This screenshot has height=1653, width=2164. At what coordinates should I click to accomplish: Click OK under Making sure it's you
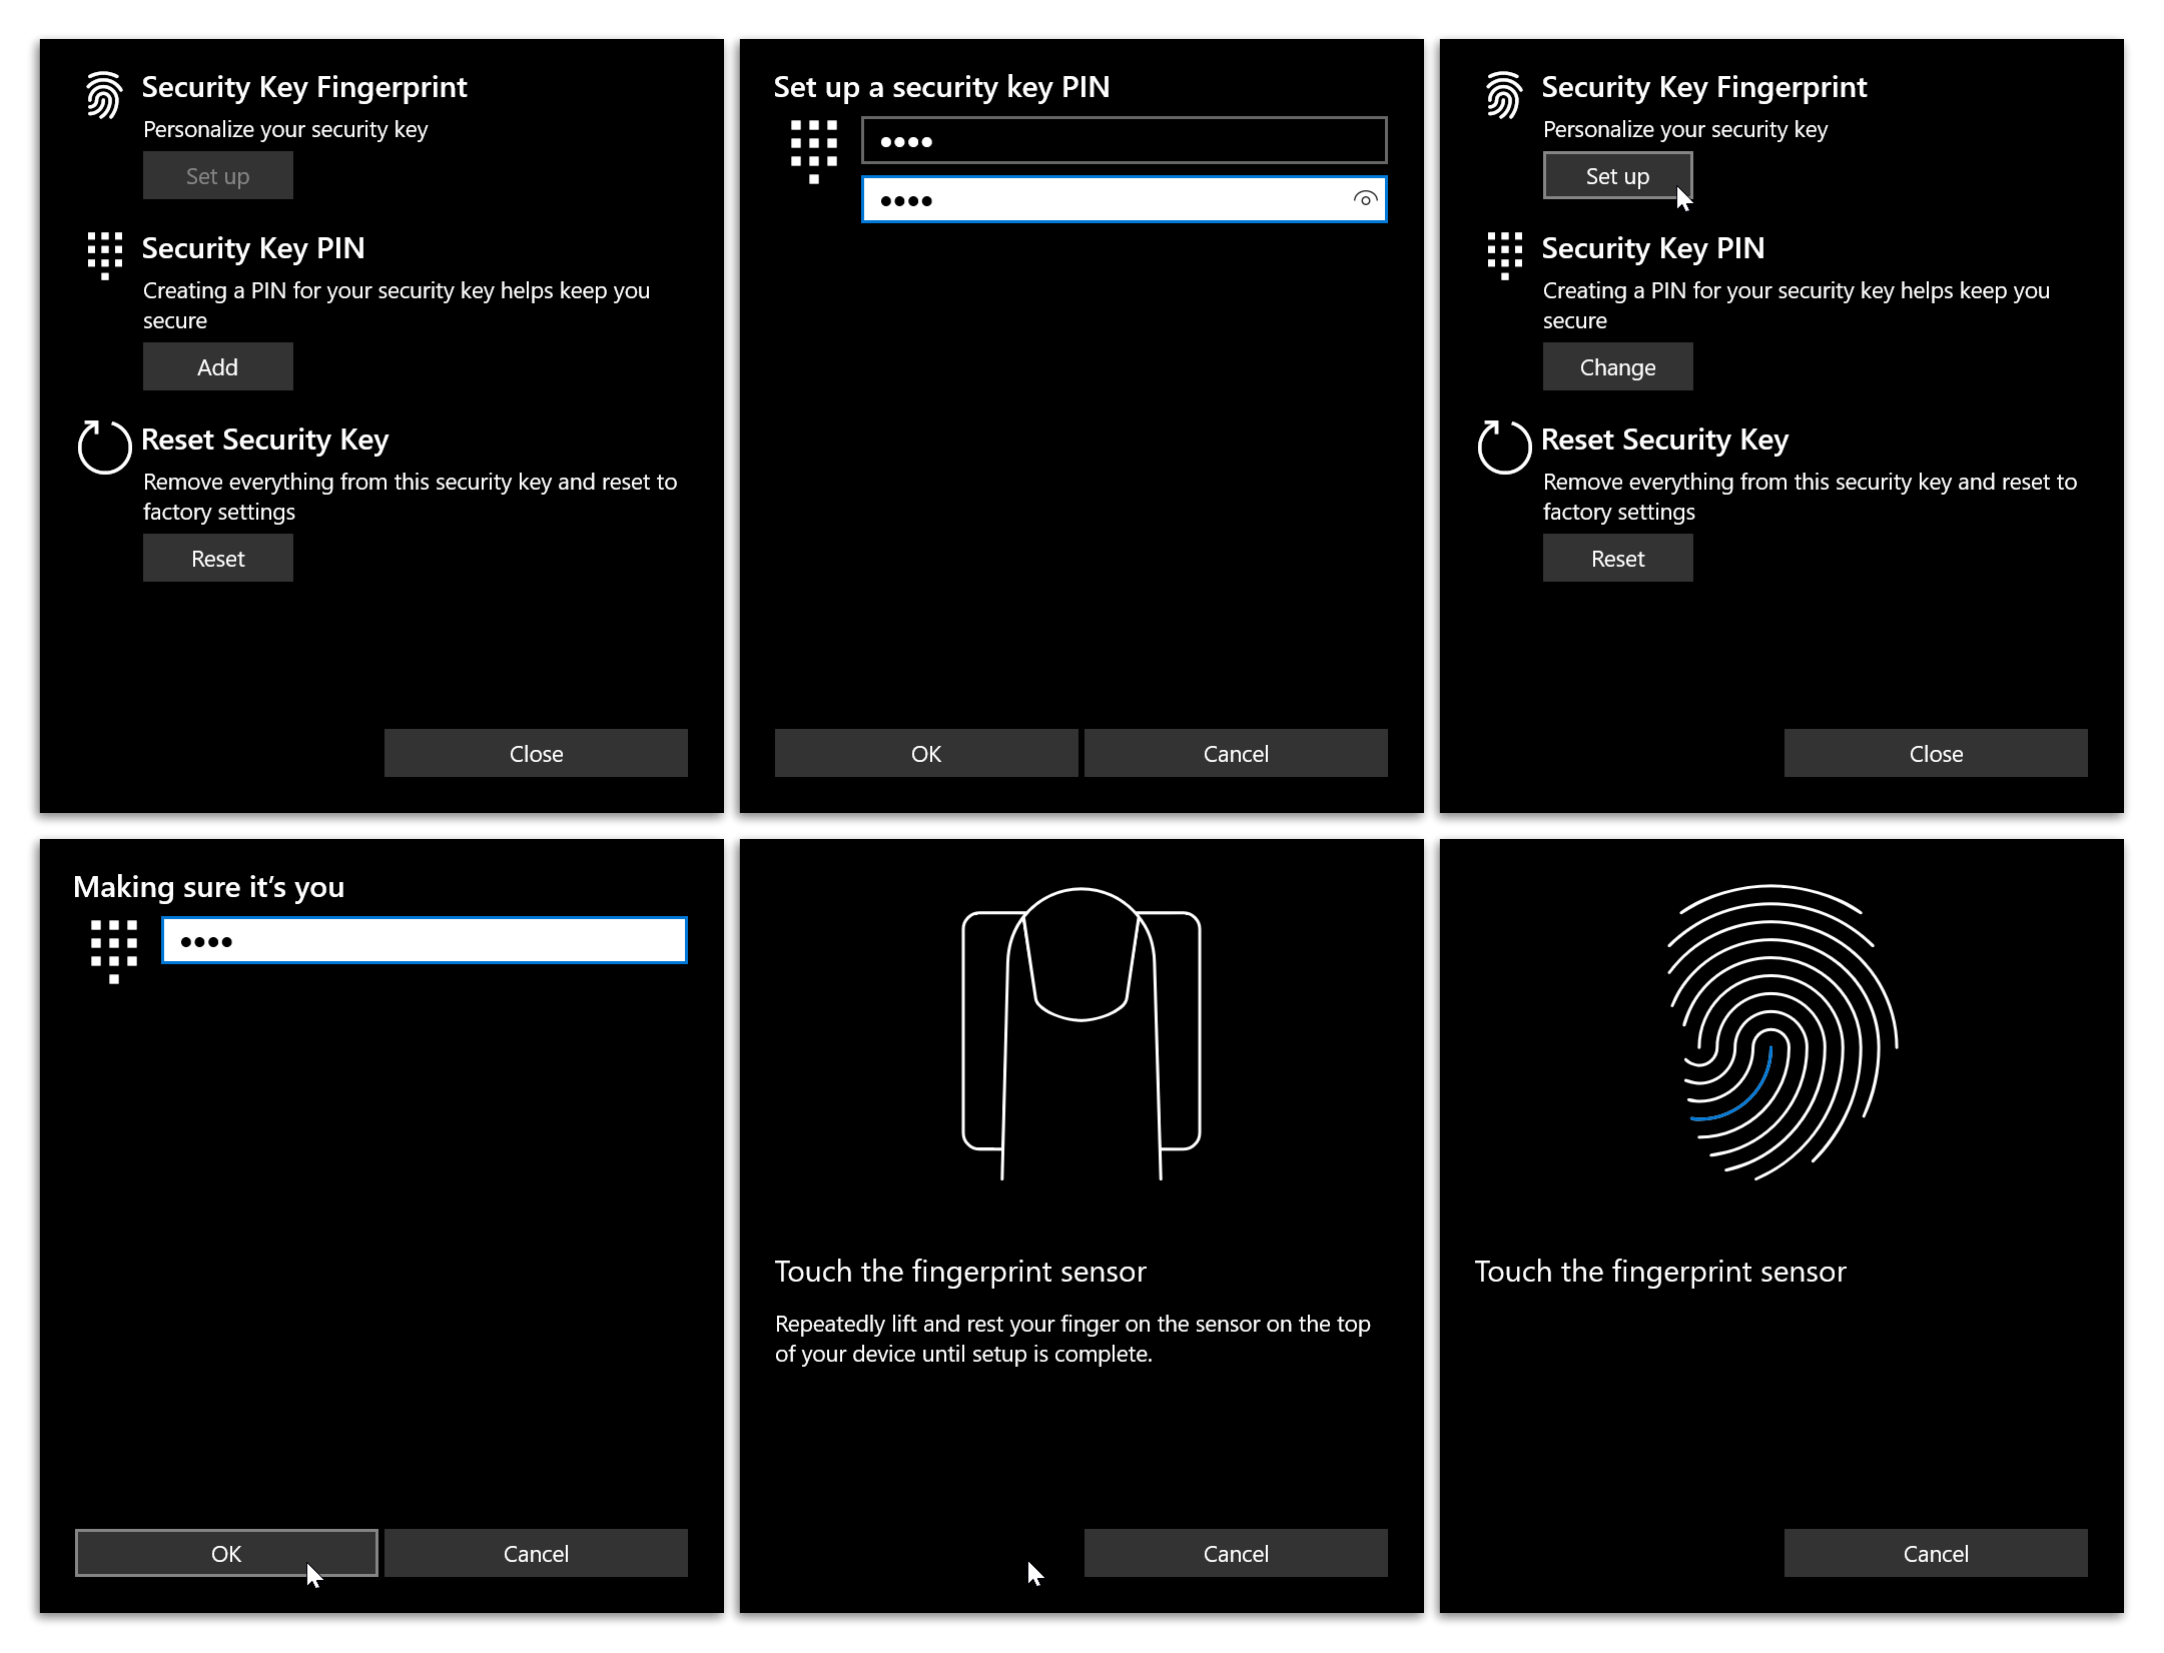[226, 1553]
